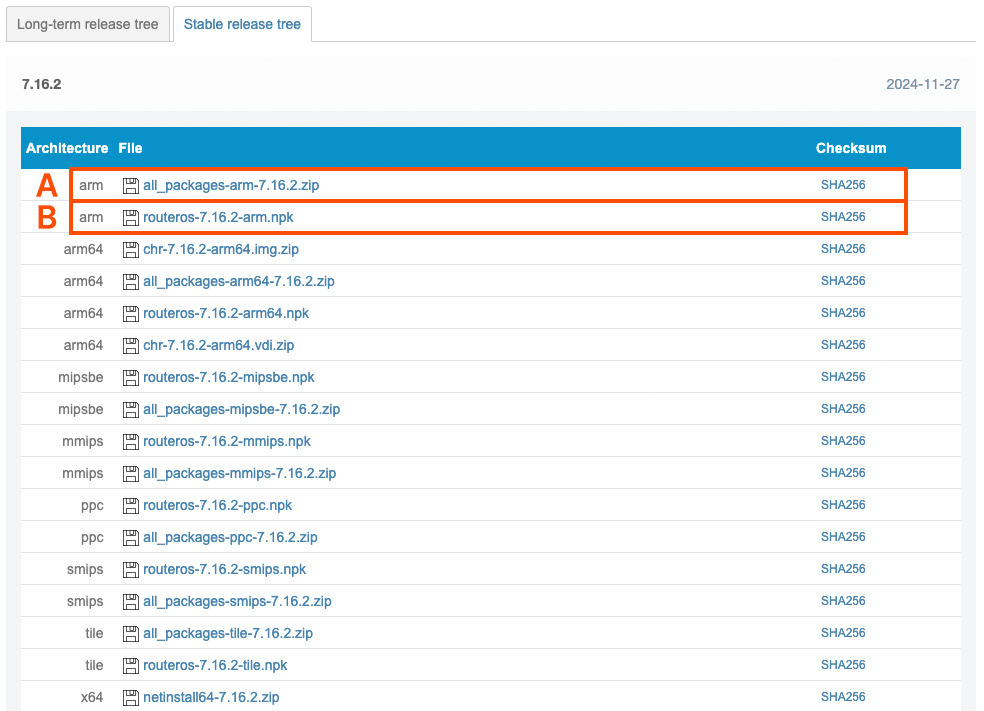Click the save icon next to chr-7.16.2-arm64.img.zip
This screenshot has width=984, height=711.
[x=131, y=250]
